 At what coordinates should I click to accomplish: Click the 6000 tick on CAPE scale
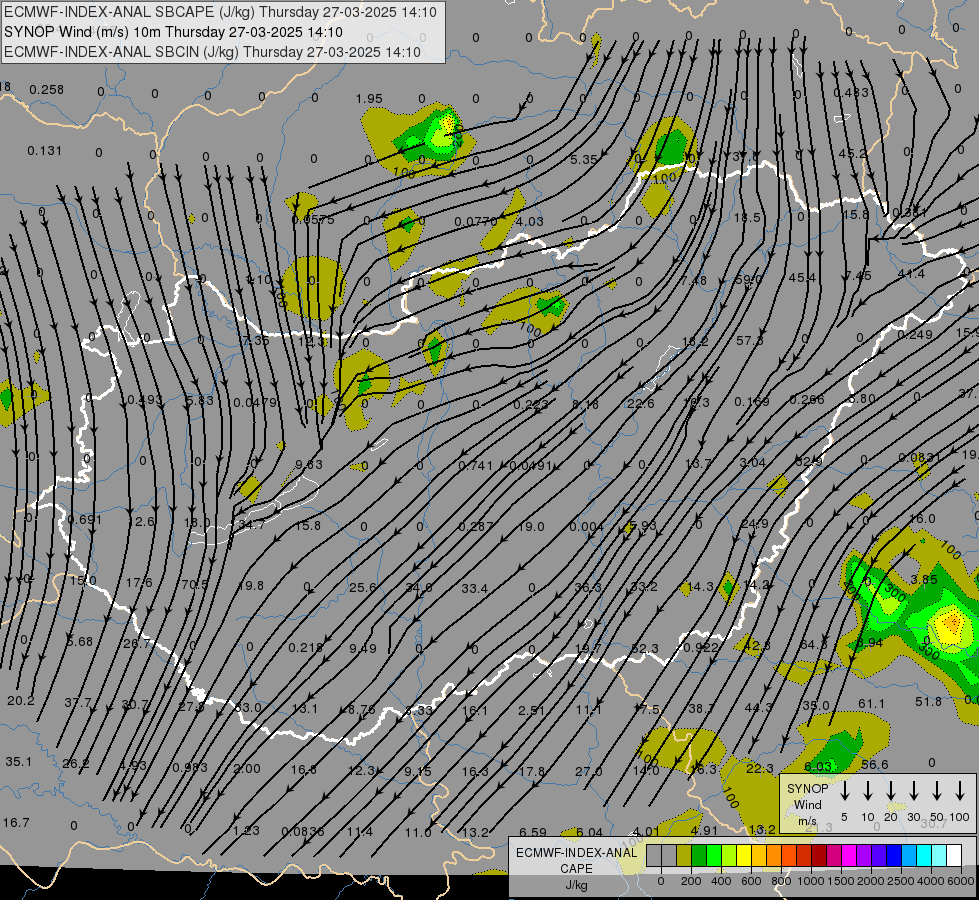click(x=962, y=881)
